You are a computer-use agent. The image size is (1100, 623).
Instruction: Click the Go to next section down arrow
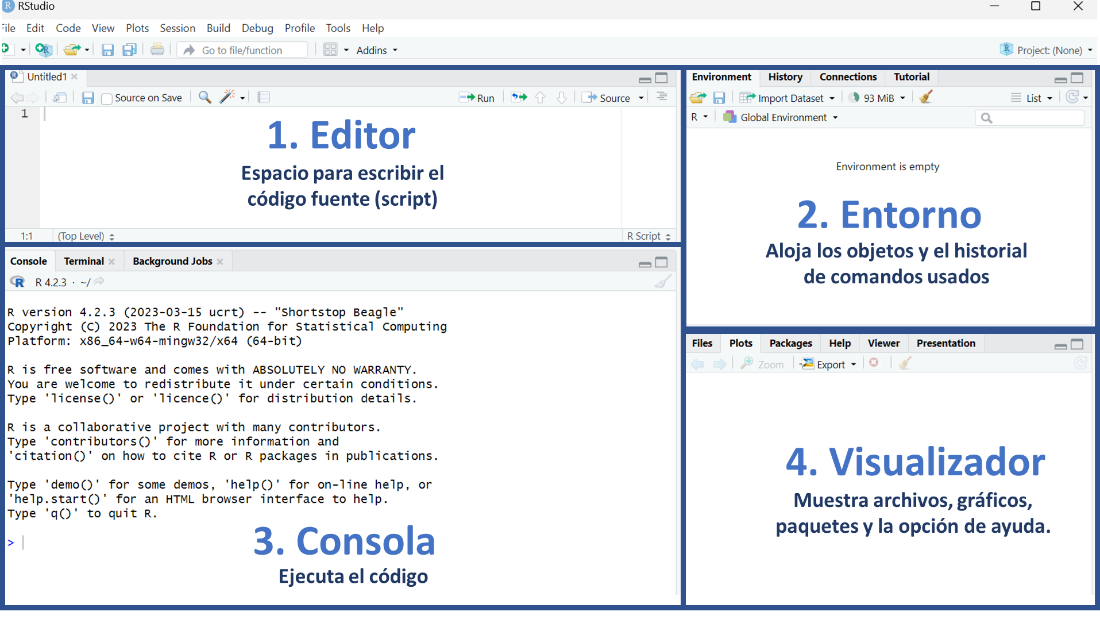point(562,98)
